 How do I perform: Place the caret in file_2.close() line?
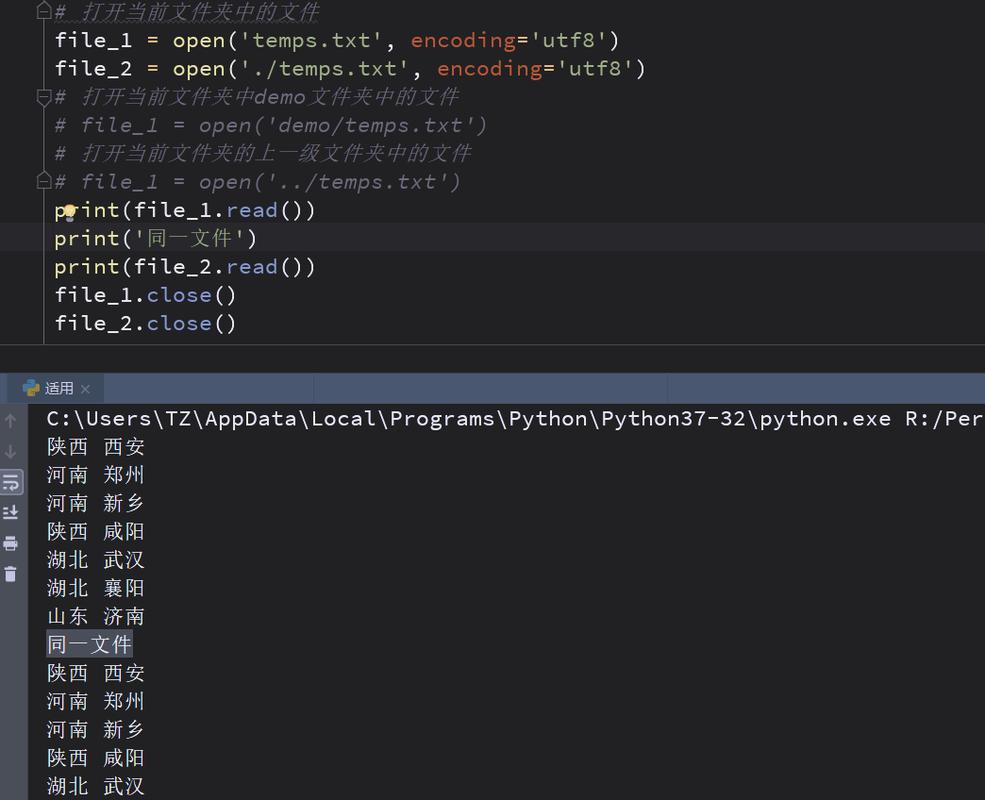click(146, 322)
